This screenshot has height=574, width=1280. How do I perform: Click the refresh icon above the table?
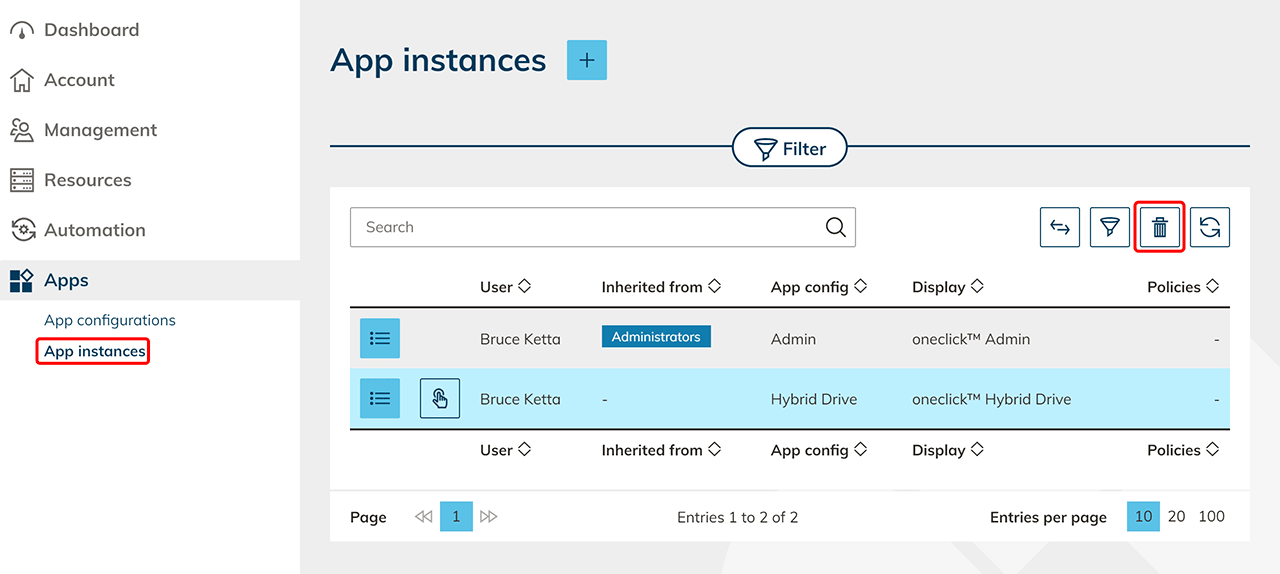[1209, 228]
